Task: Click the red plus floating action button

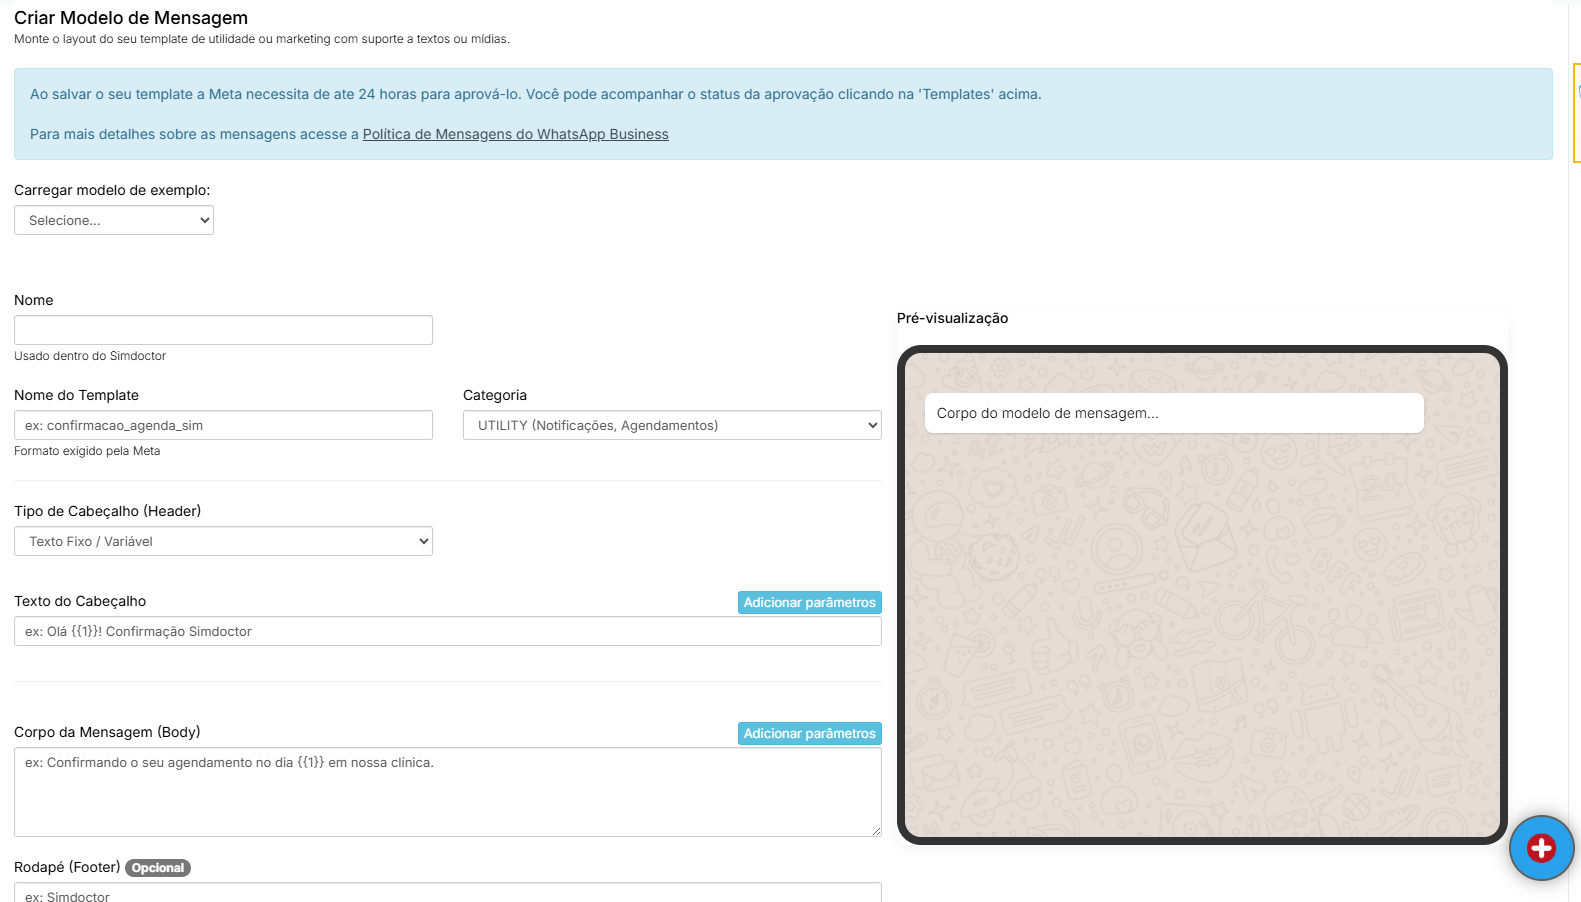Action: 1541,848
